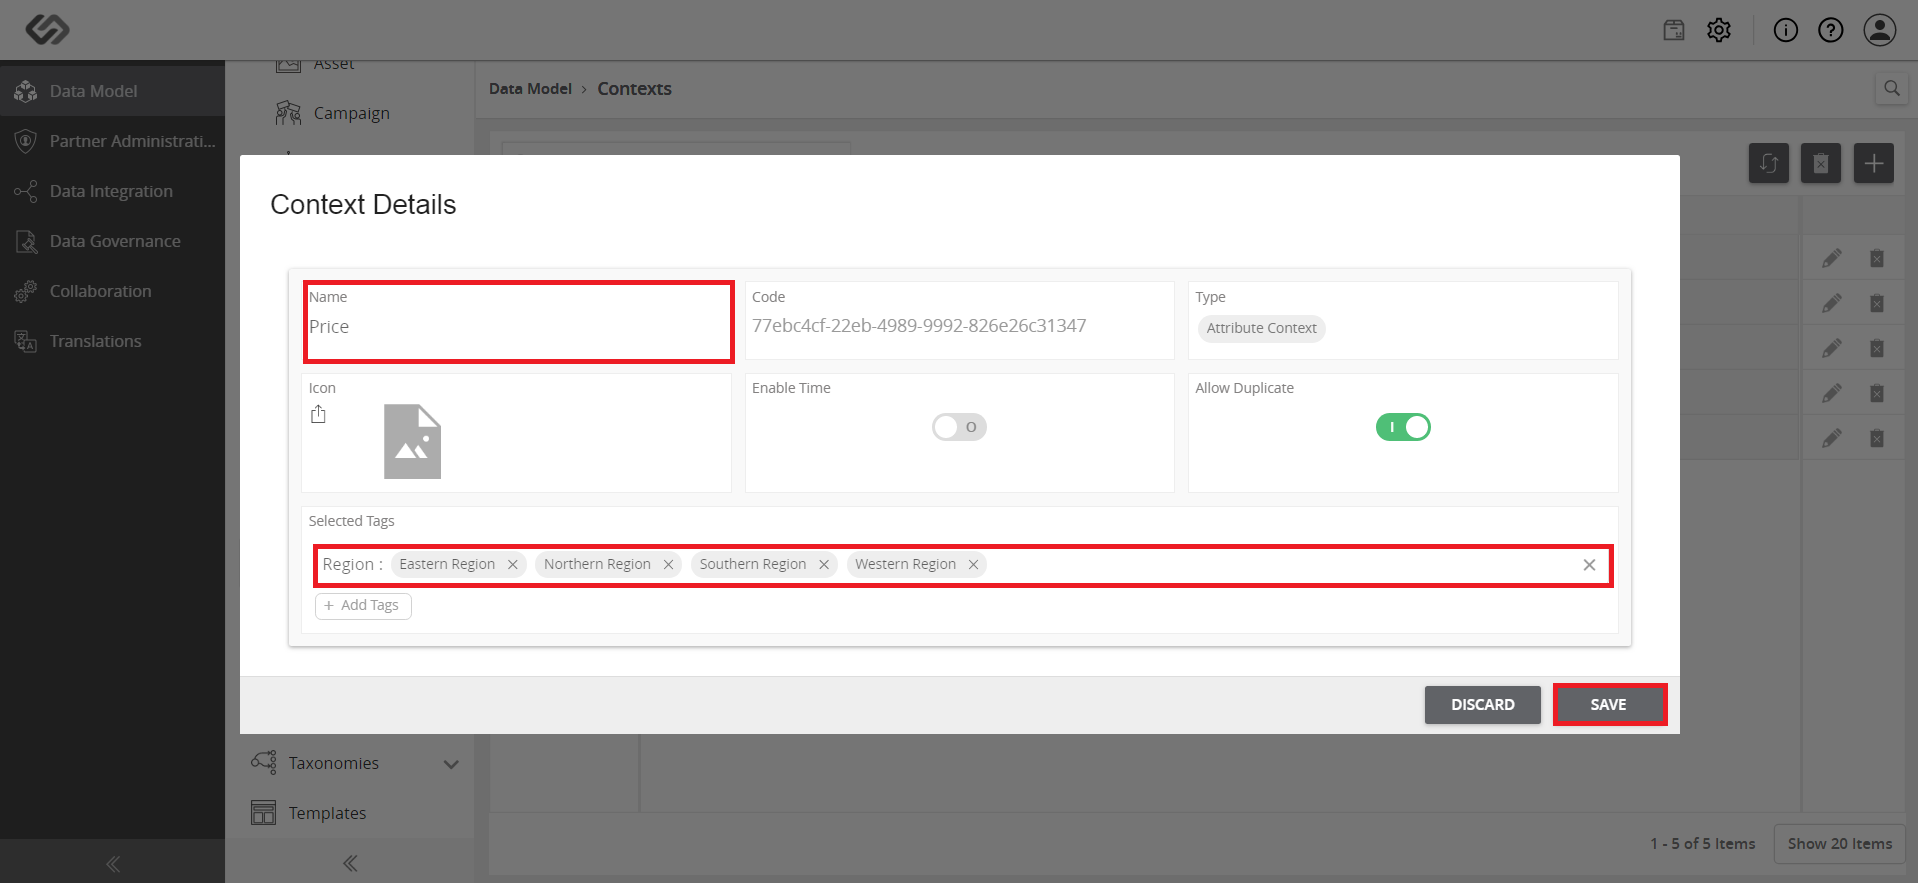
Task: Click the third row's edit pencil icon
Action: point(1831,348)
